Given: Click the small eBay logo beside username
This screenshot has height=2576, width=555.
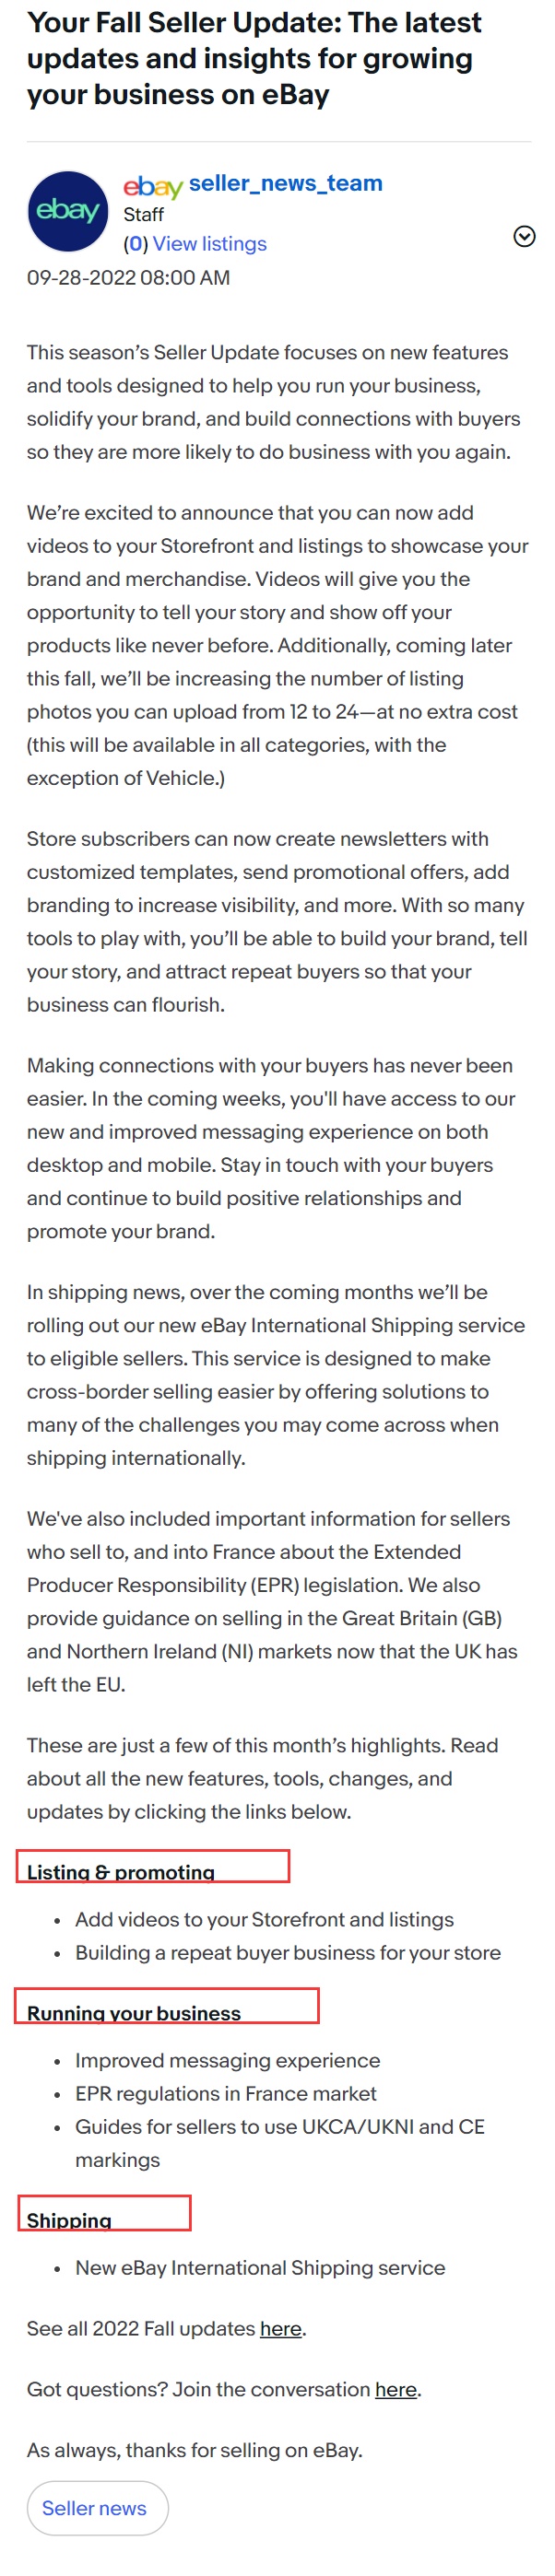Looking at the screenshot, I should [153, 186].
